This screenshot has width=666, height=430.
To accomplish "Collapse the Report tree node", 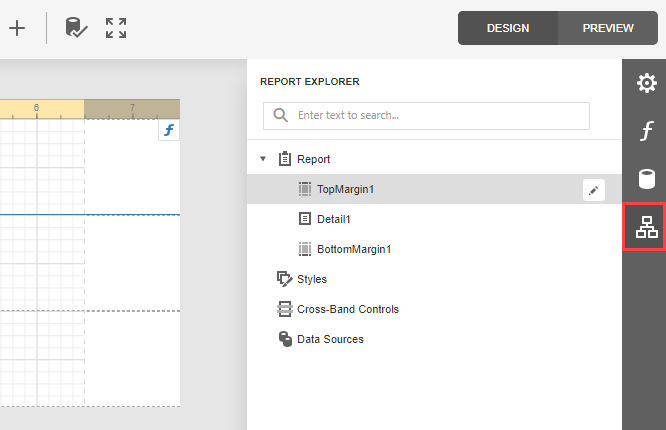I will (x=263, y=159).
